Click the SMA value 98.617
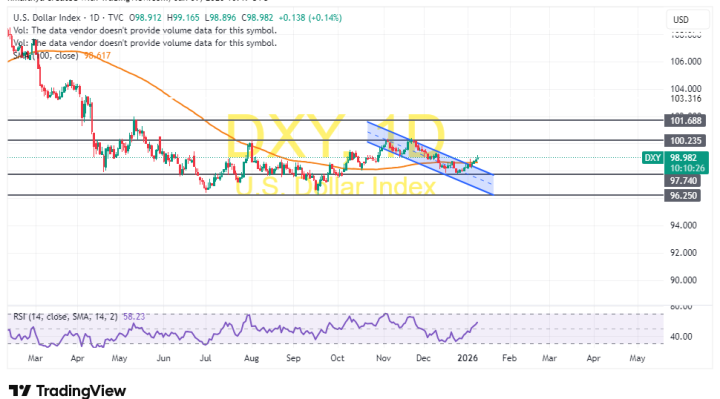 [x=97, y=56]
